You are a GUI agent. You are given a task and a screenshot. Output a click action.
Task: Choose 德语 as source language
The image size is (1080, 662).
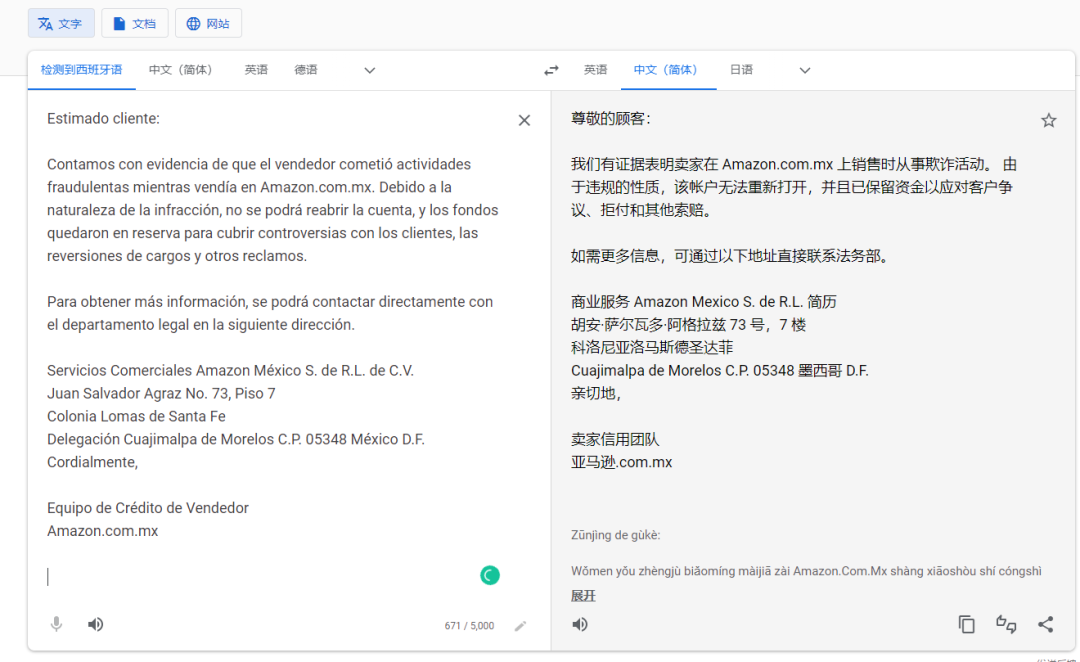tap(306, 70)
